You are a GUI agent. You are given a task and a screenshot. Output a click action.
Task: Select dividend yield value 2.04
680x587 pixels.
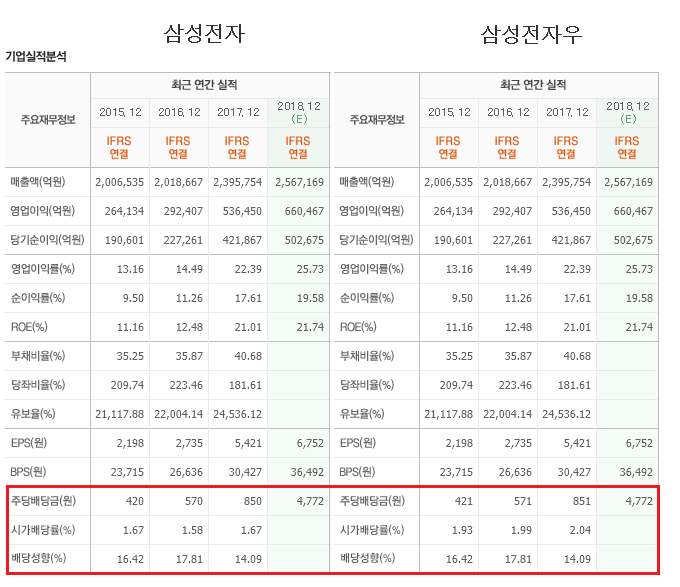[580, 530]
